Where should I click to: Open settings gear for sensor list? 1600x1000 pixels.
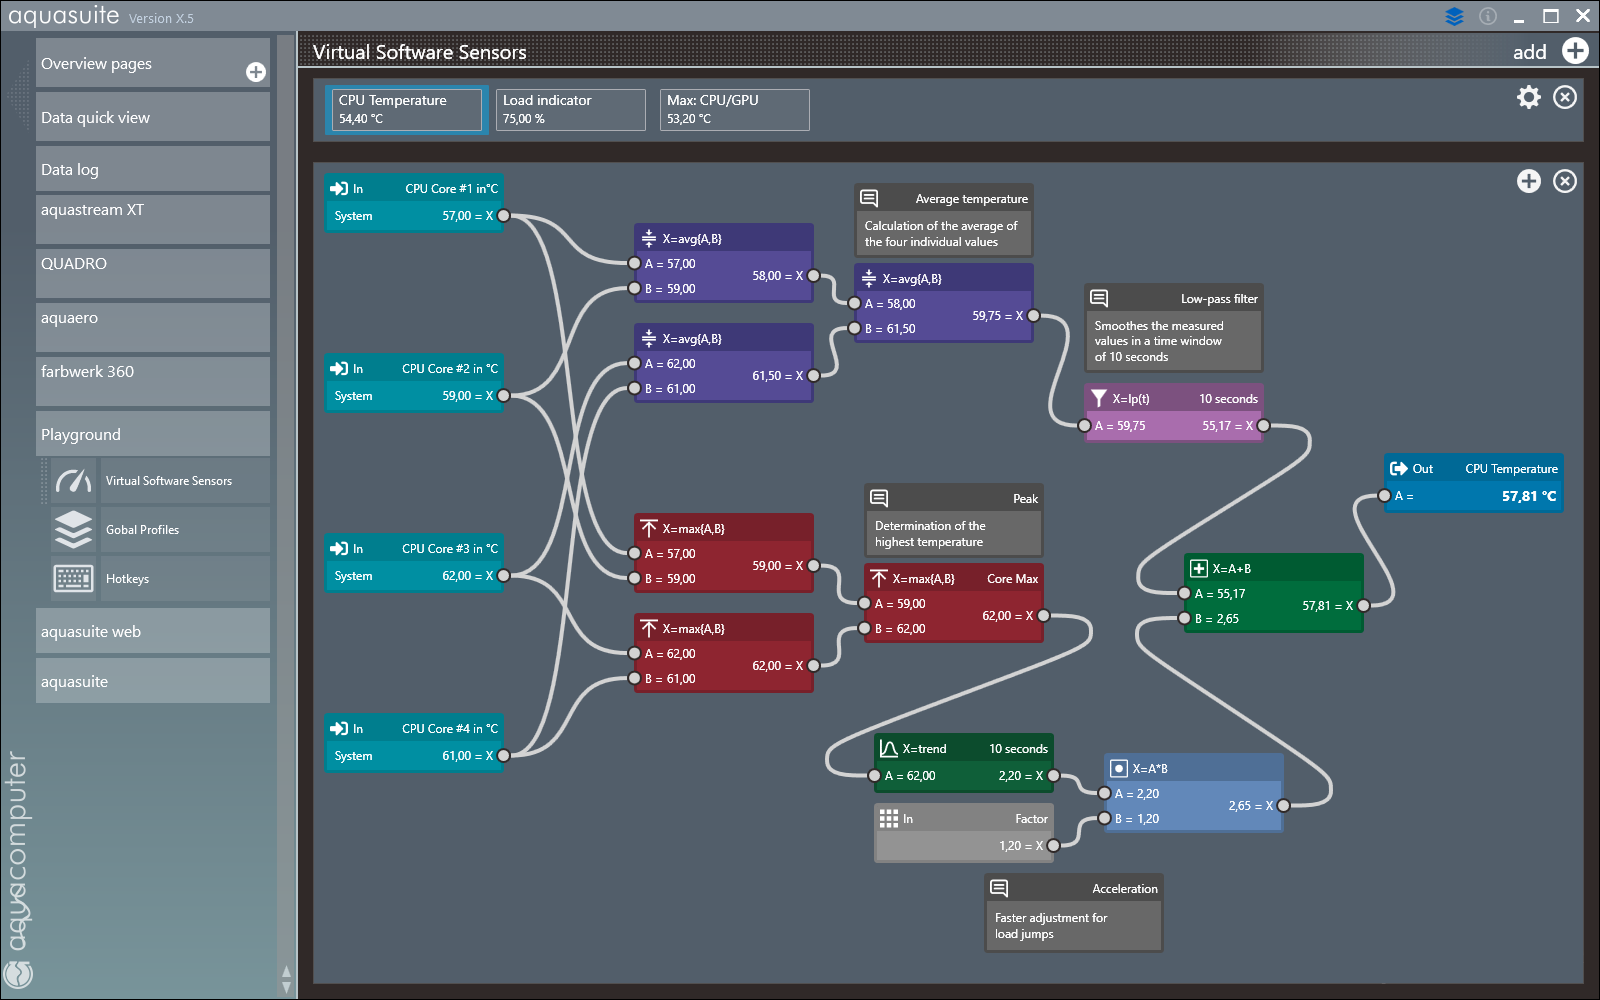coord(1529,97)
